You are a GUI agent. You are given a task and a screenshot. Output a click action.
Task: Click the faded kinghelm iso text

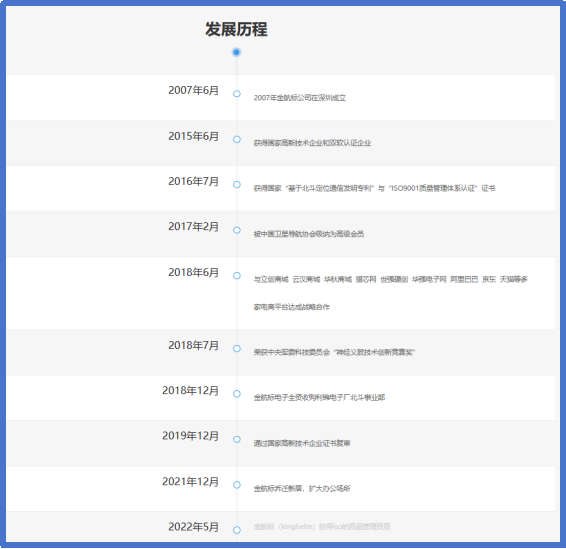point(322,527)
